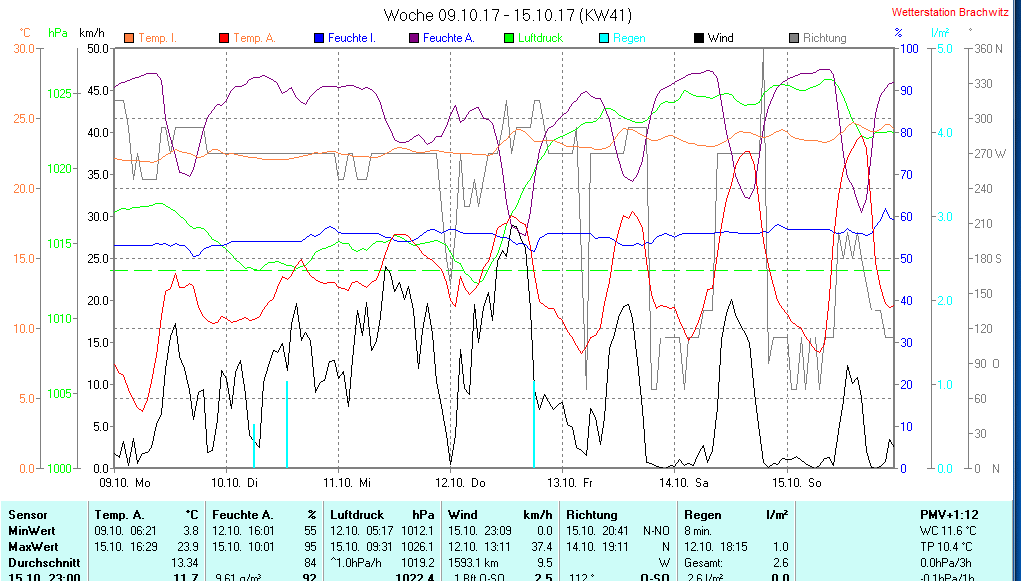Select the blue Feuchte I. legend swatch
The width and height of the screenshot is (1021, 581).
(319, 38)
